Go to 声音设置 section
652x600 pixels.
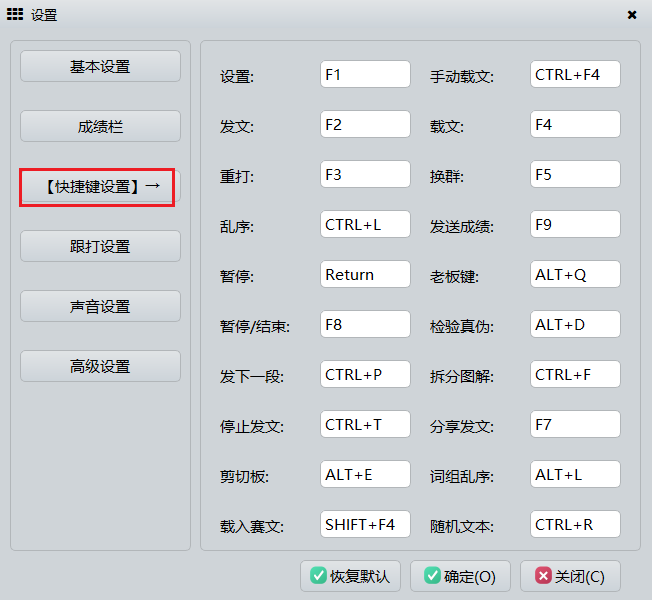click(x=100, y=306)
